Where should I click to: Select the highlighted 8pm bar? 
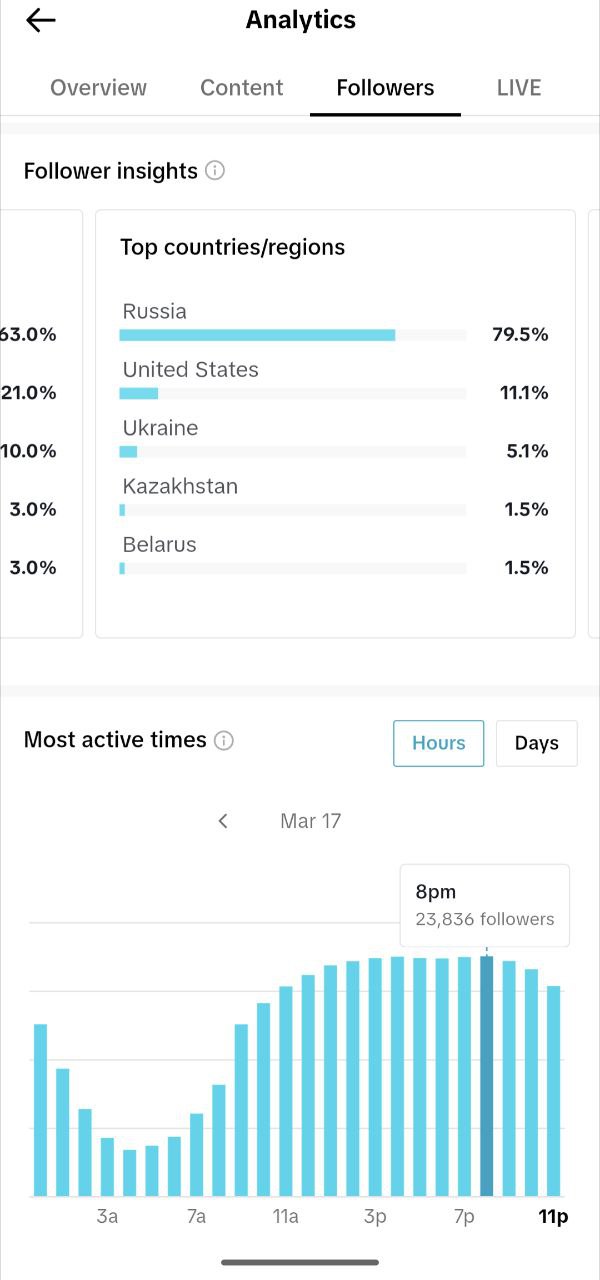click(487, 1076)
